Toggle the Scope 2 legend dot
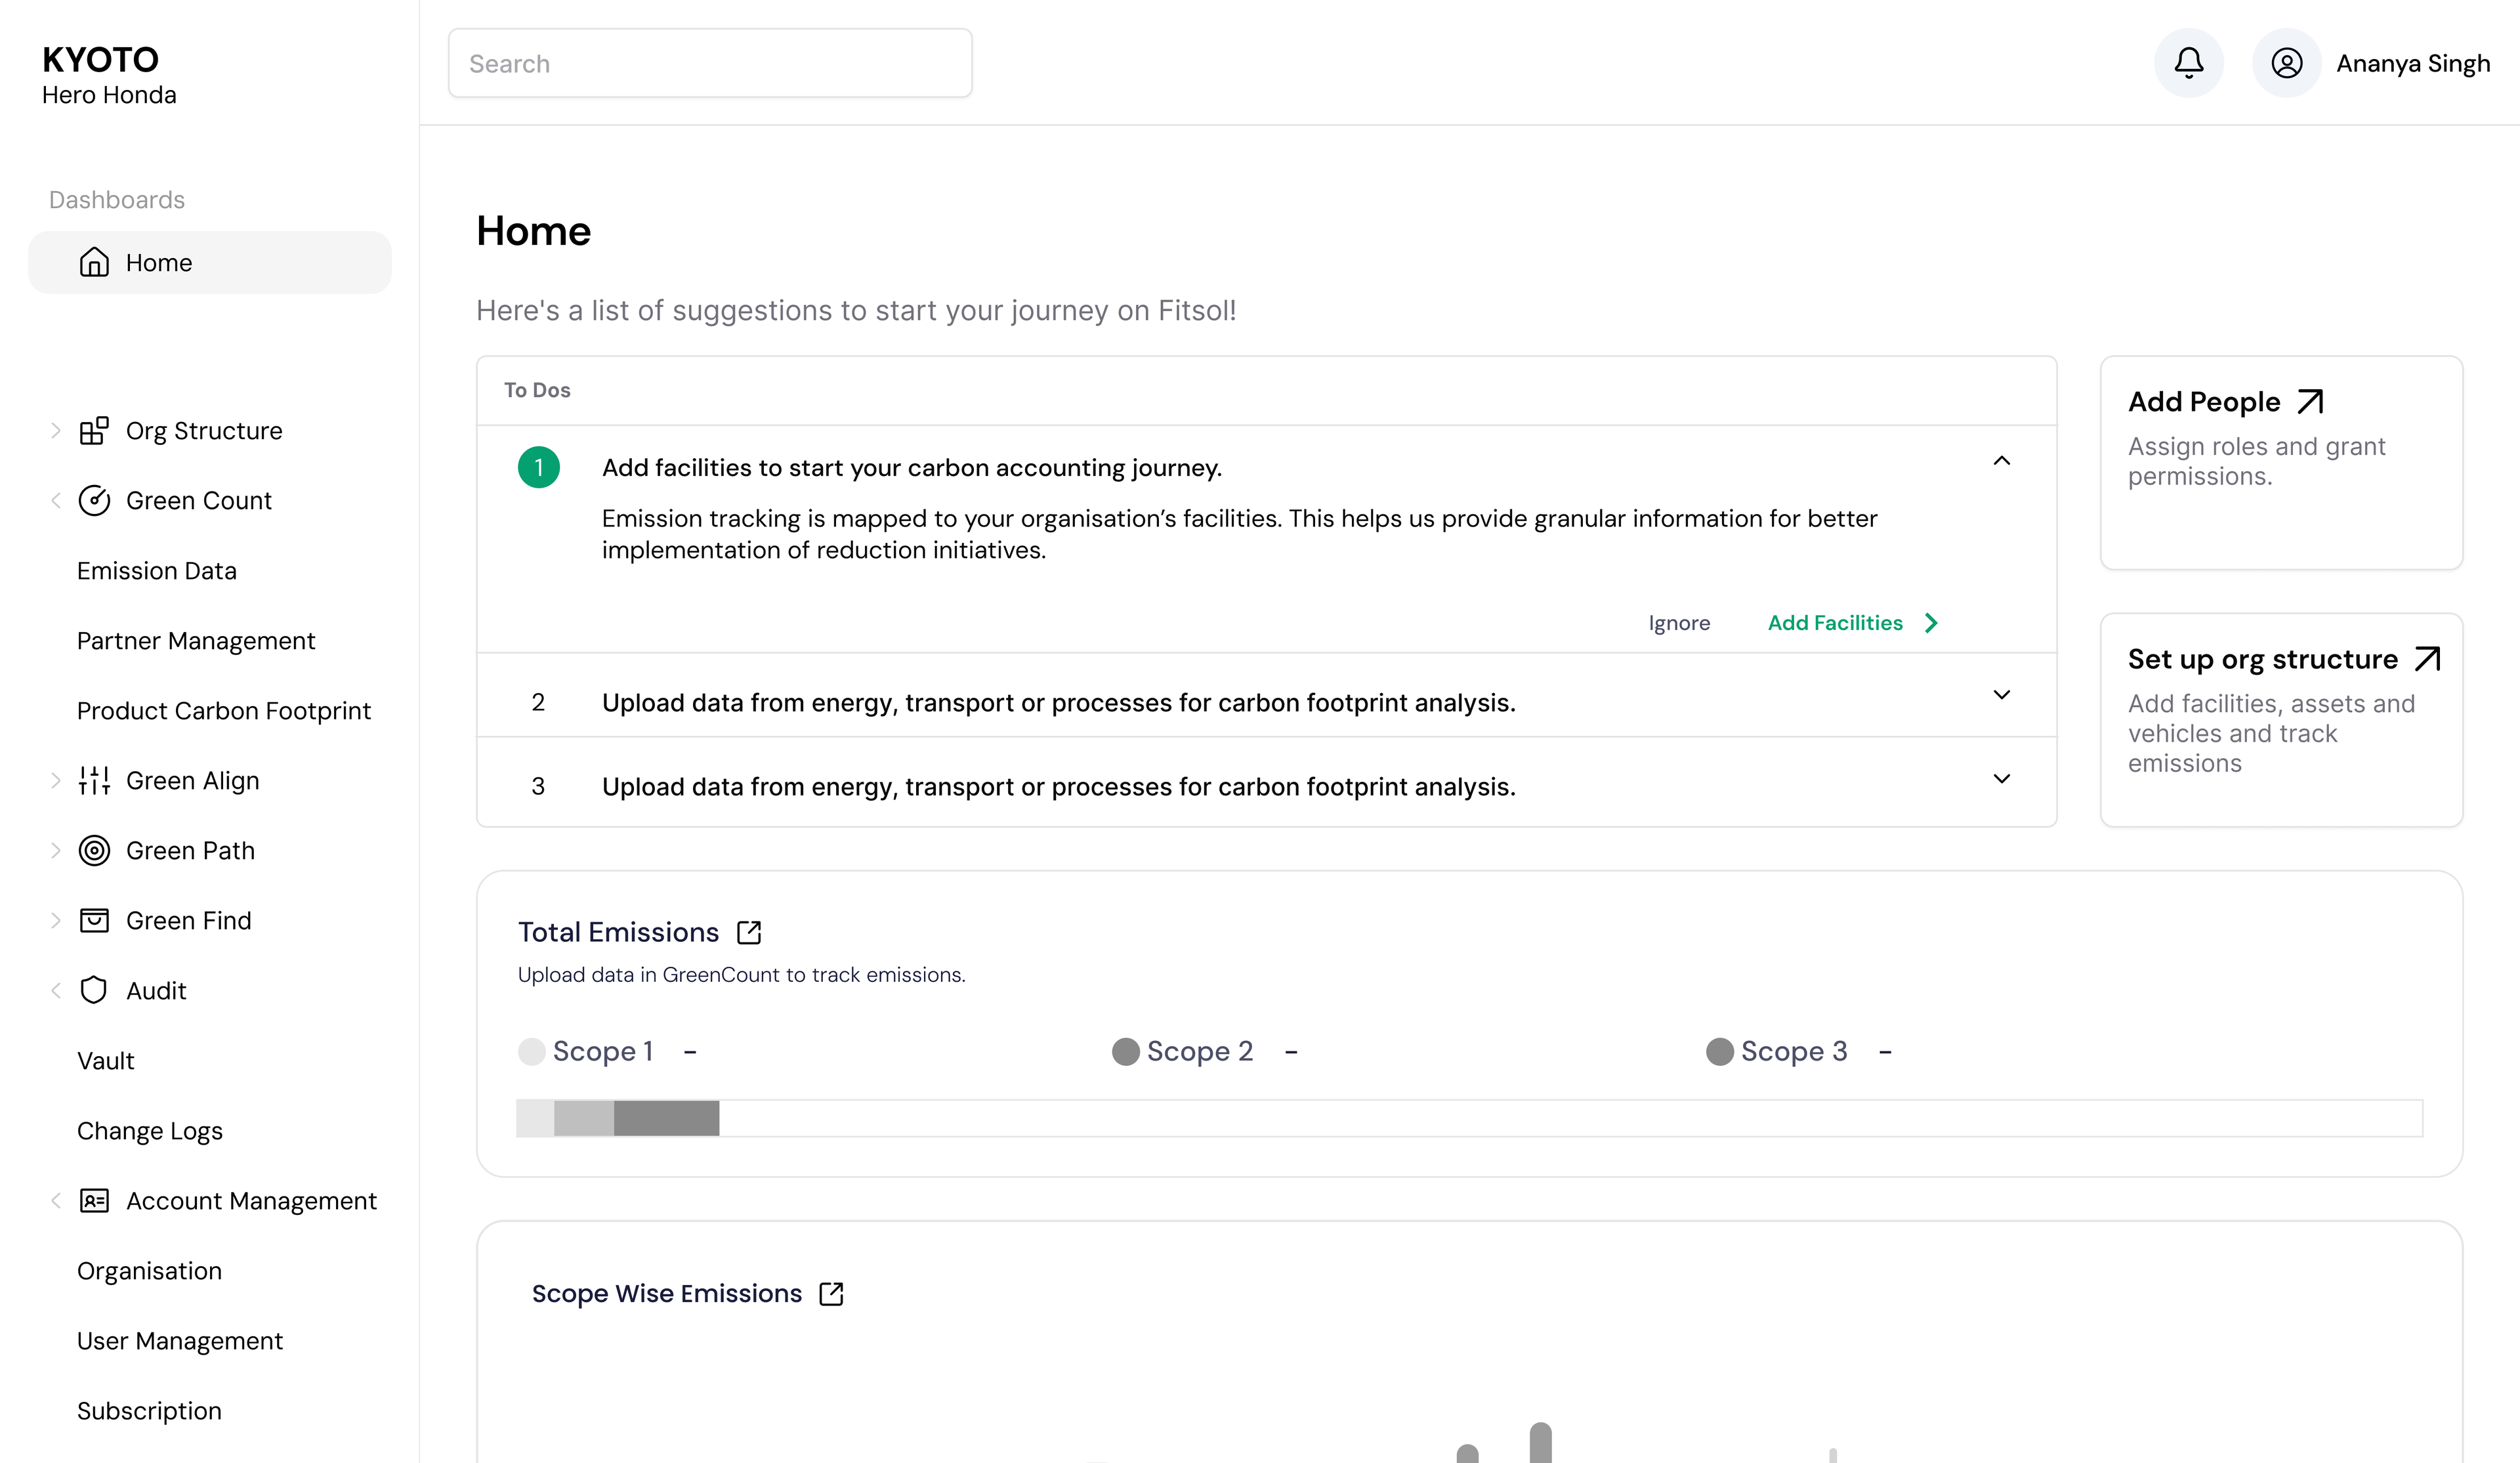2520x1463 pixels. (1125, 1051)
